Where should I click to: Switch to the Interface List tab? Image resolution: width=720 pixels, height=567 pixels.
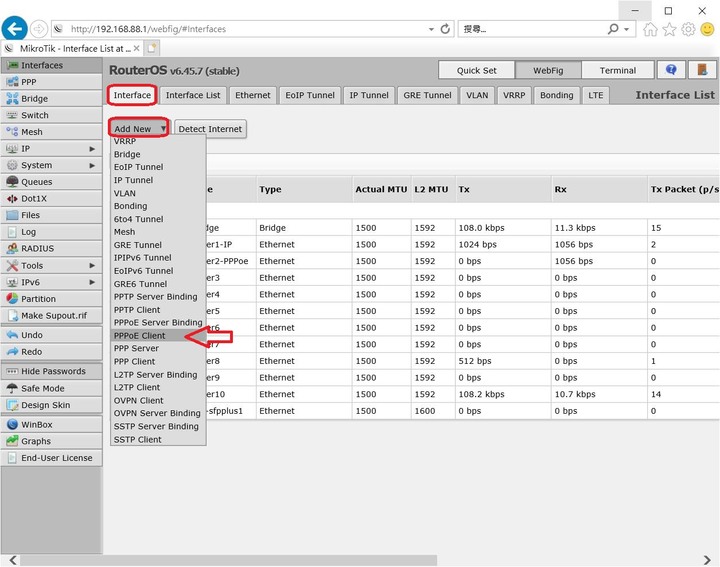pos(193,95)
